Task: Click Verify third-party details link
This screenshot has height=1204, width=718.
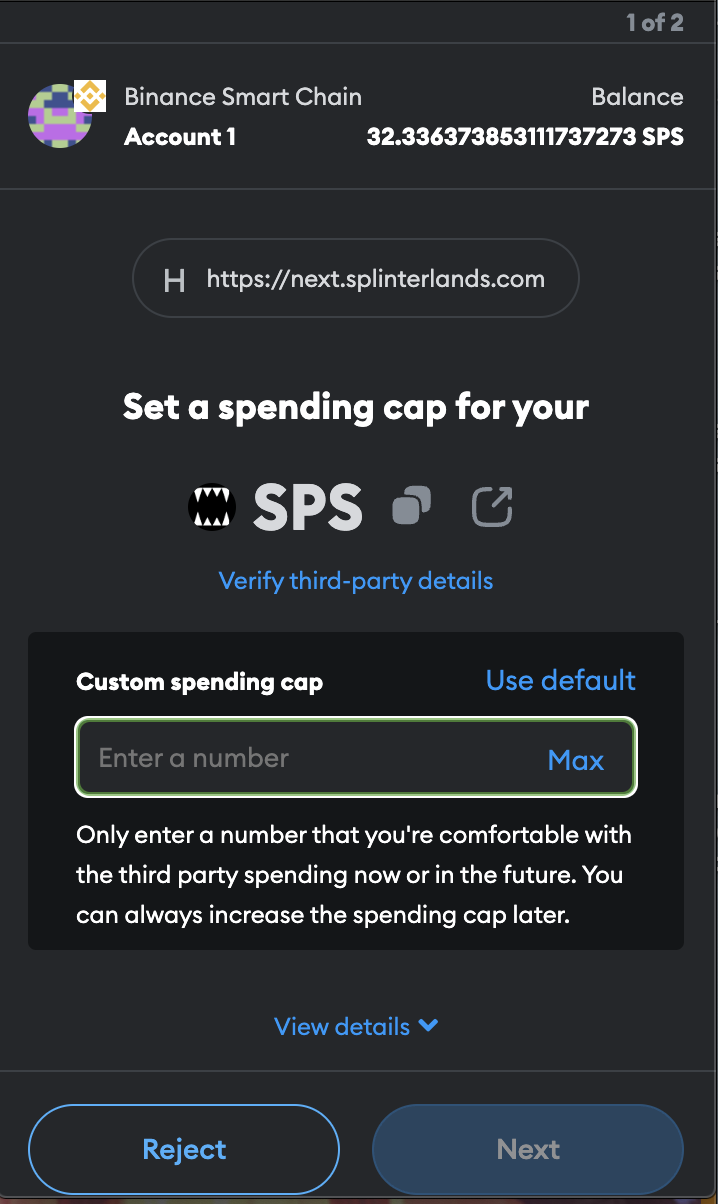Action: point(356,580)
